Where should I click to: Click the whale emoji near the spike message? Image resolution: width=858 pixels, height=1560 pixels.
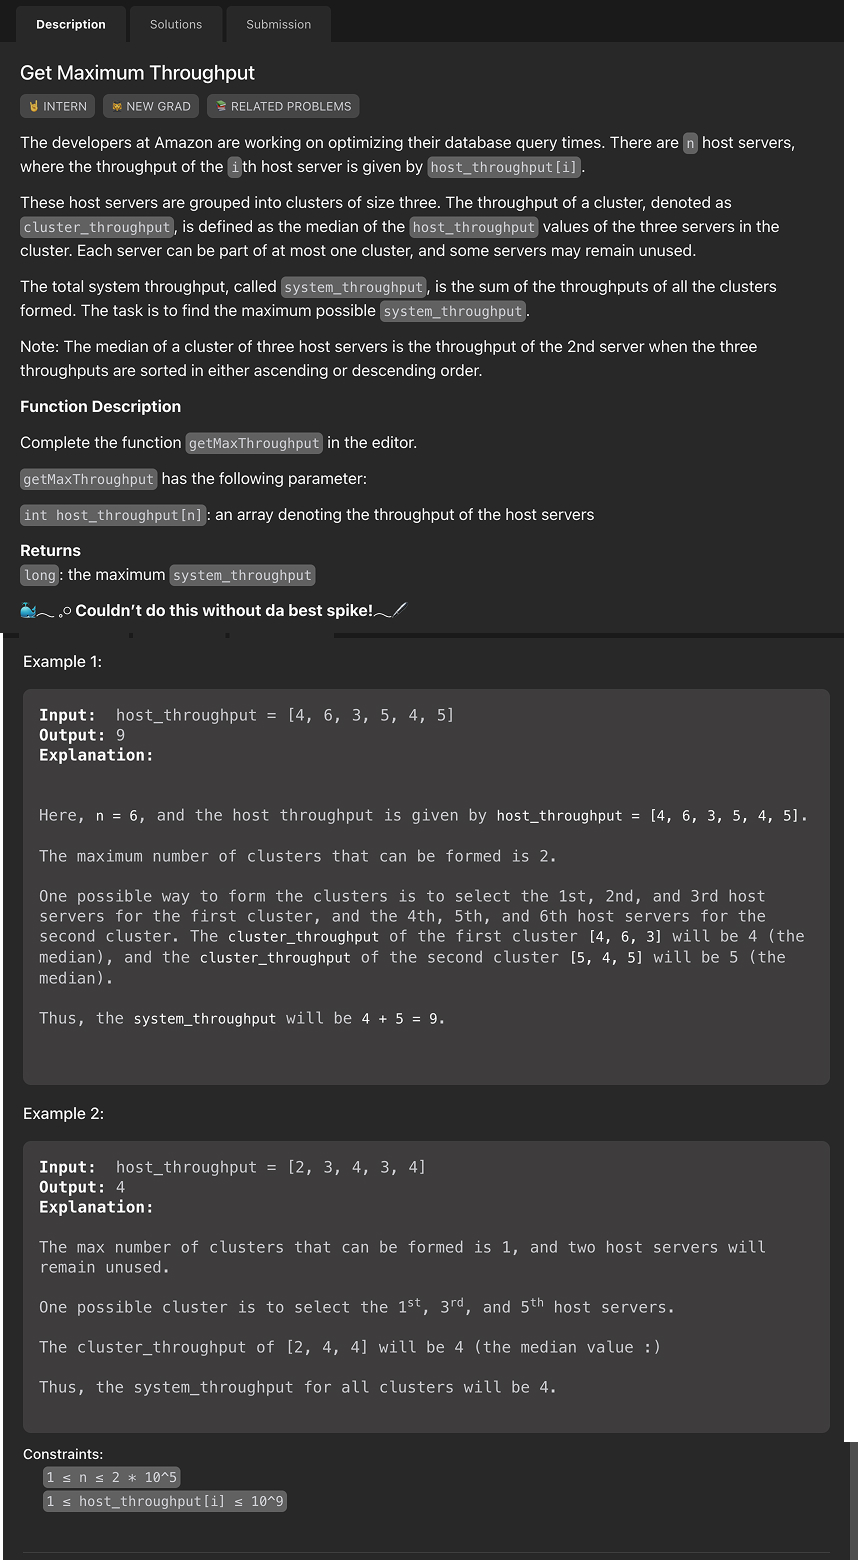pyautogui.click(x=29, y=610)
